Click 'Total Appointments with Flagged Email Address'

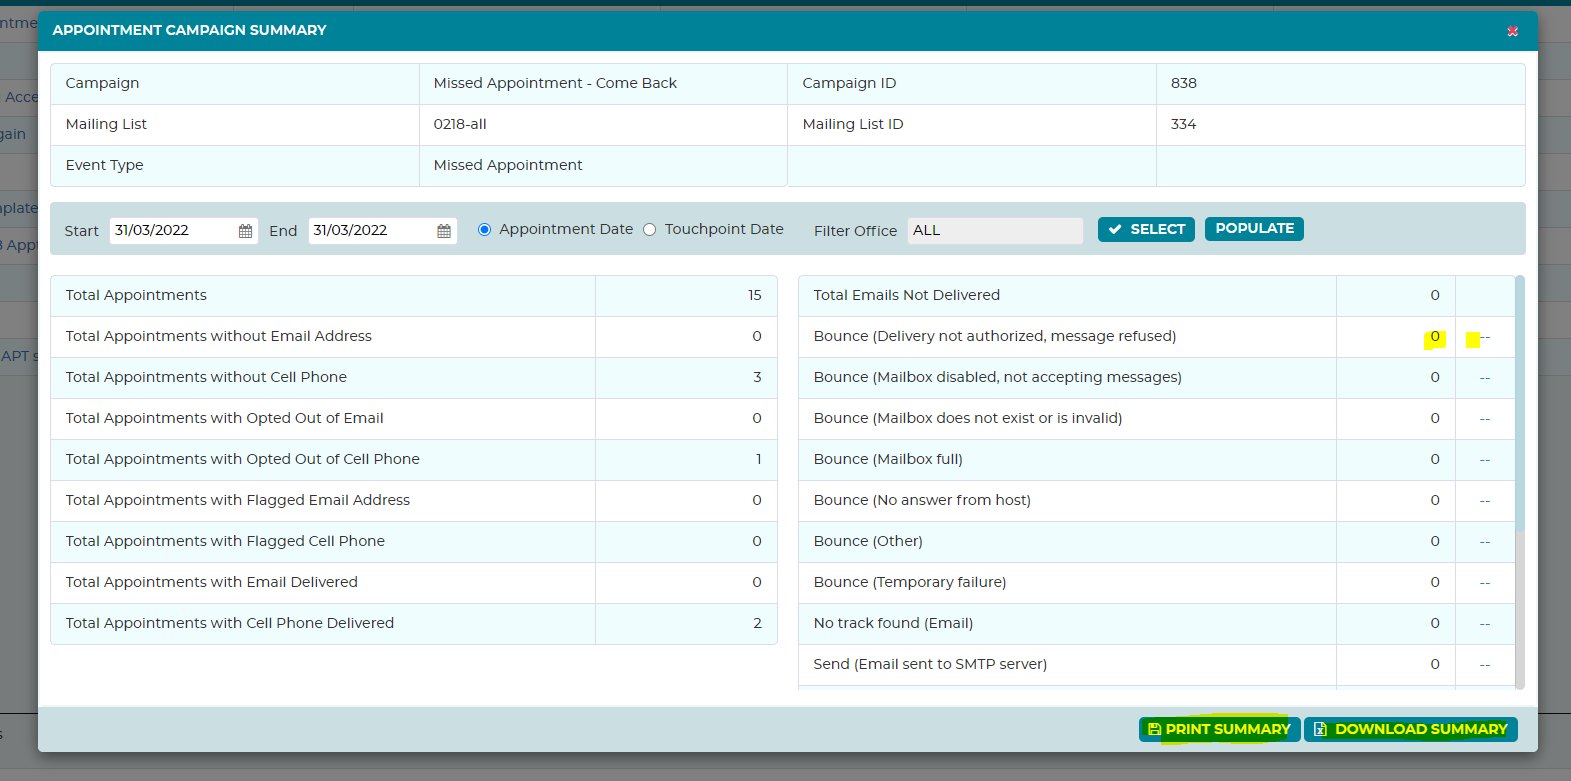coord(237,500)
